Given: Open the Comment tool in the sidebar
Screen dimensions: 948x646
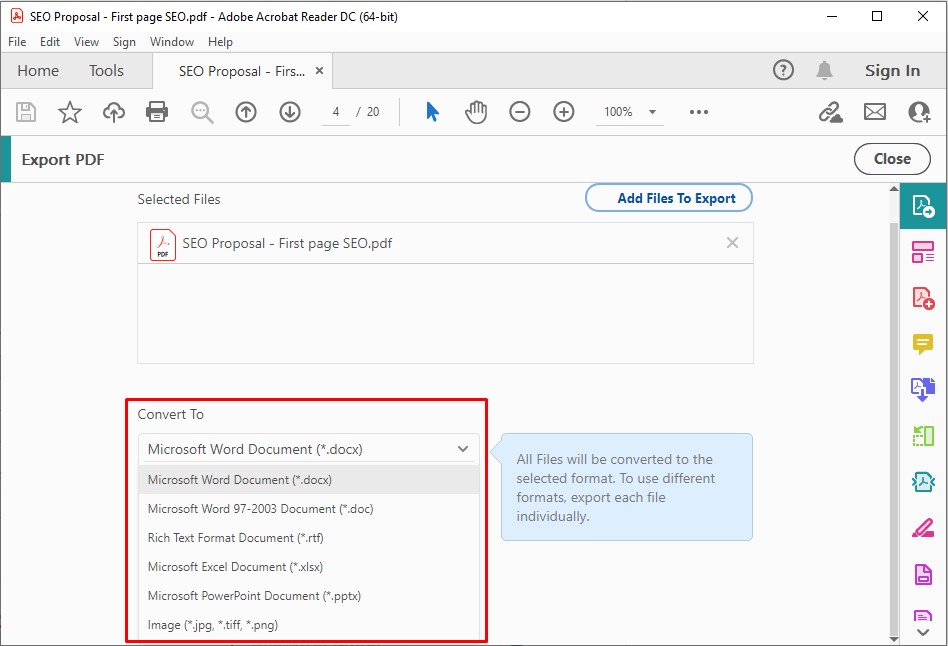Looking at the screenshot, I should pos(922,343).
